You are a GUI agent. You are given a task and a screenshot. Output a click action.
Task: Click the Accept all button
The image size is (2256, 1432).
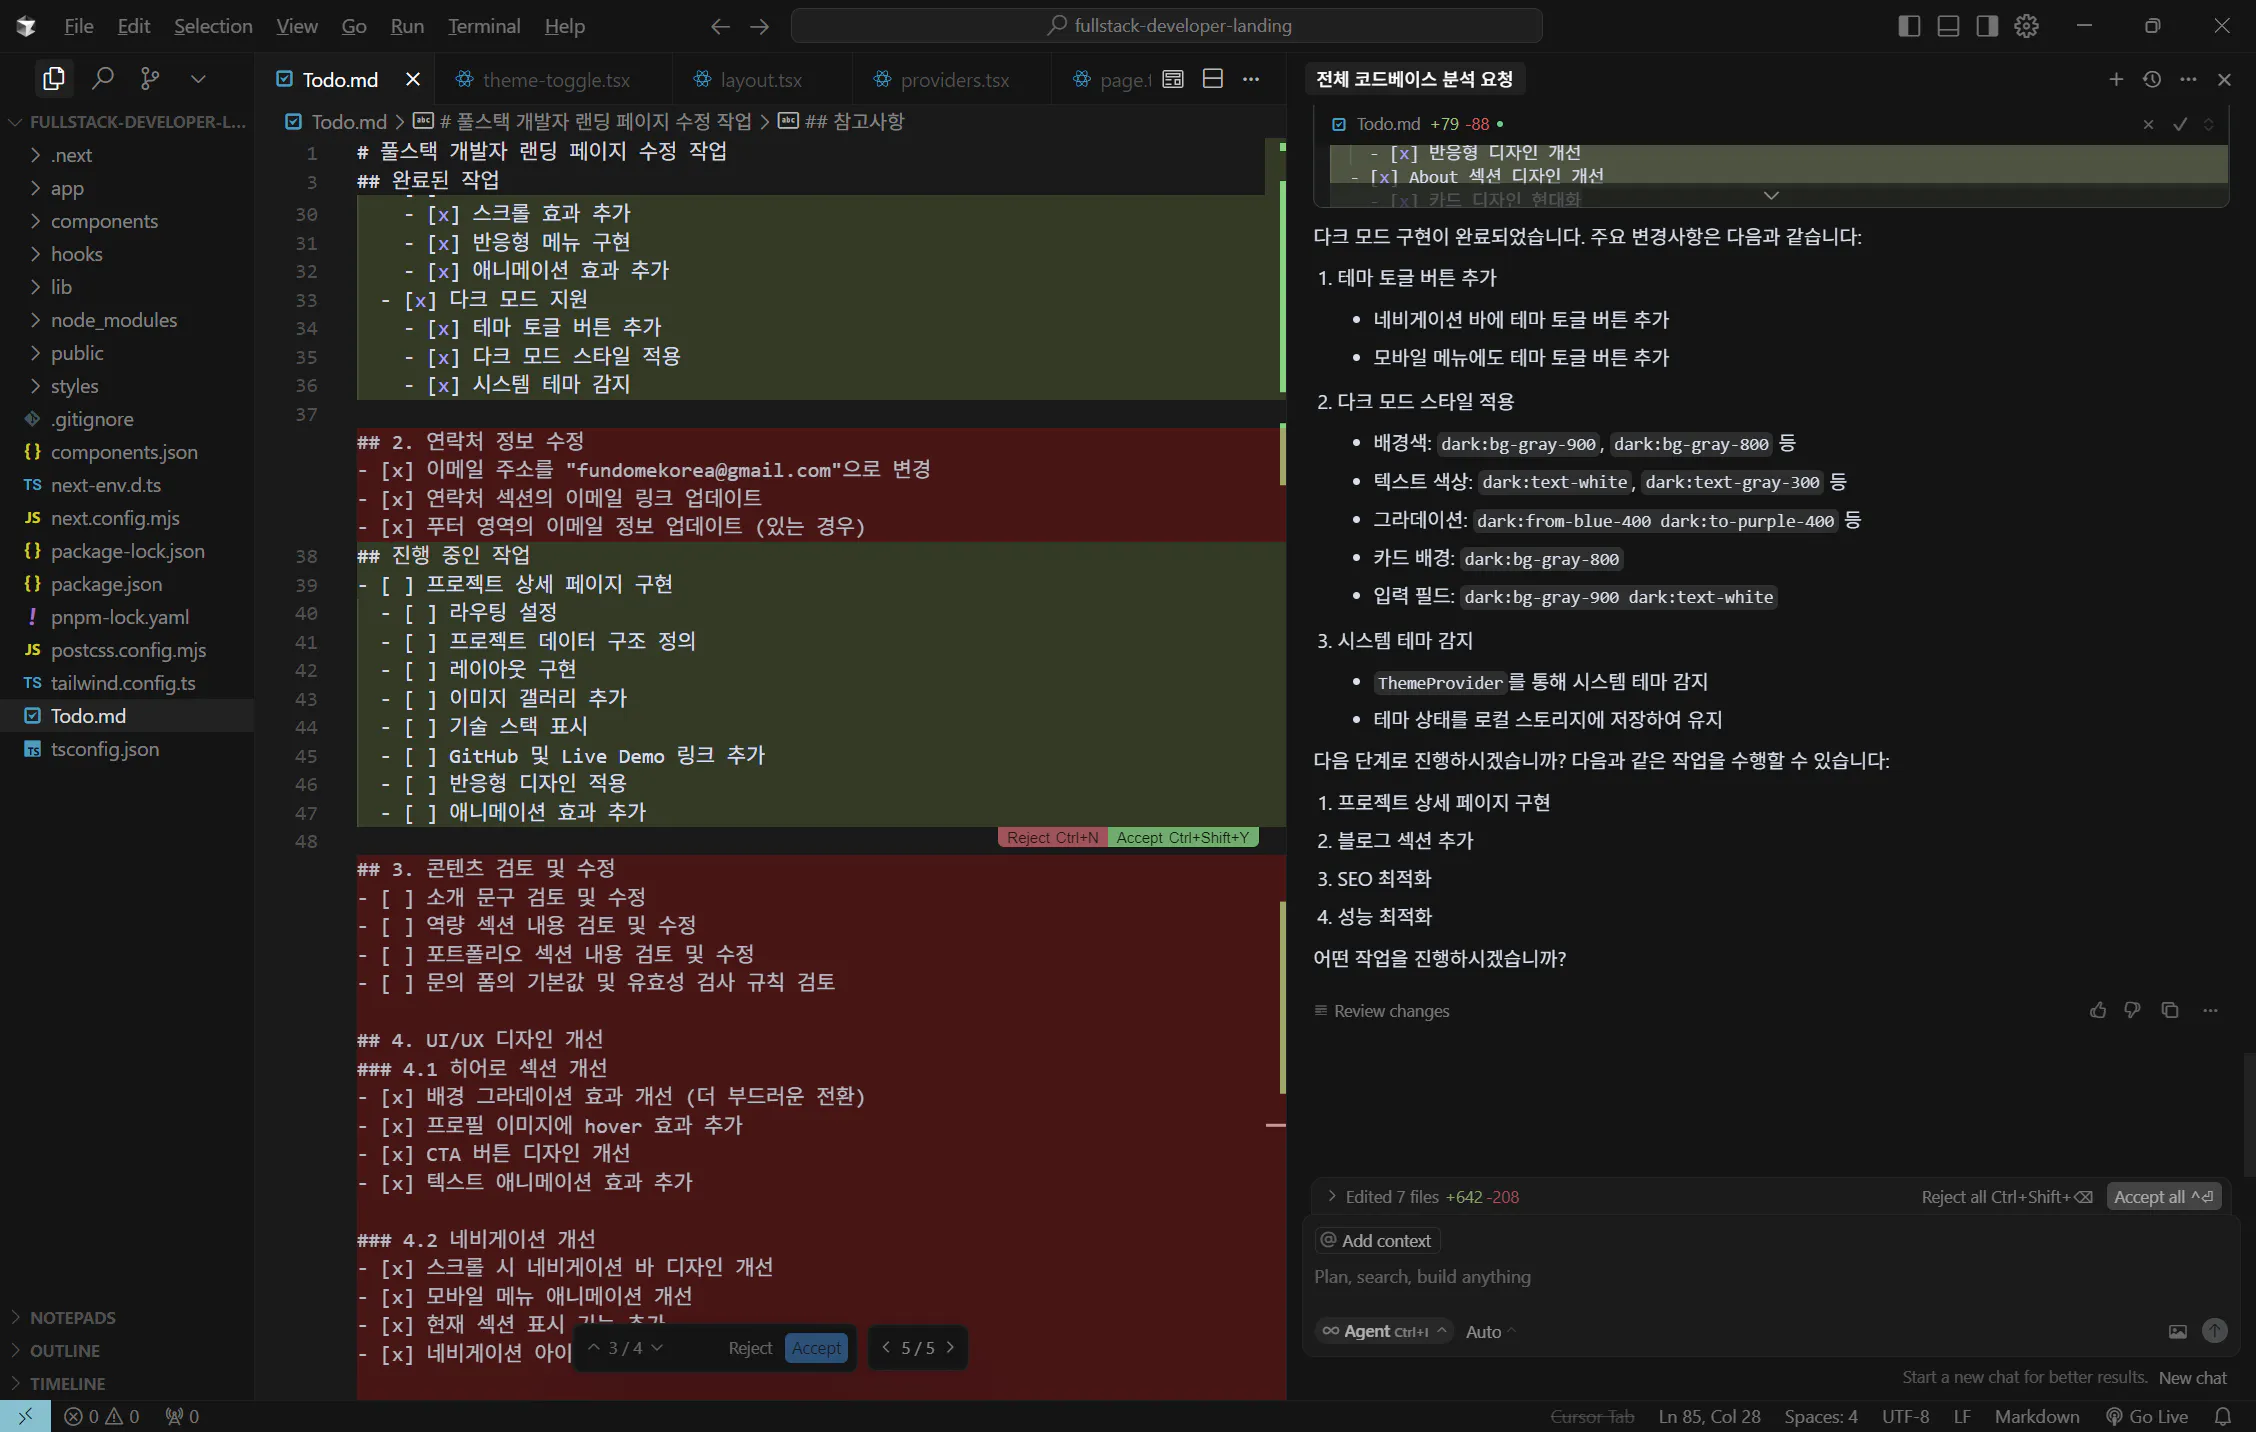2164,1197
